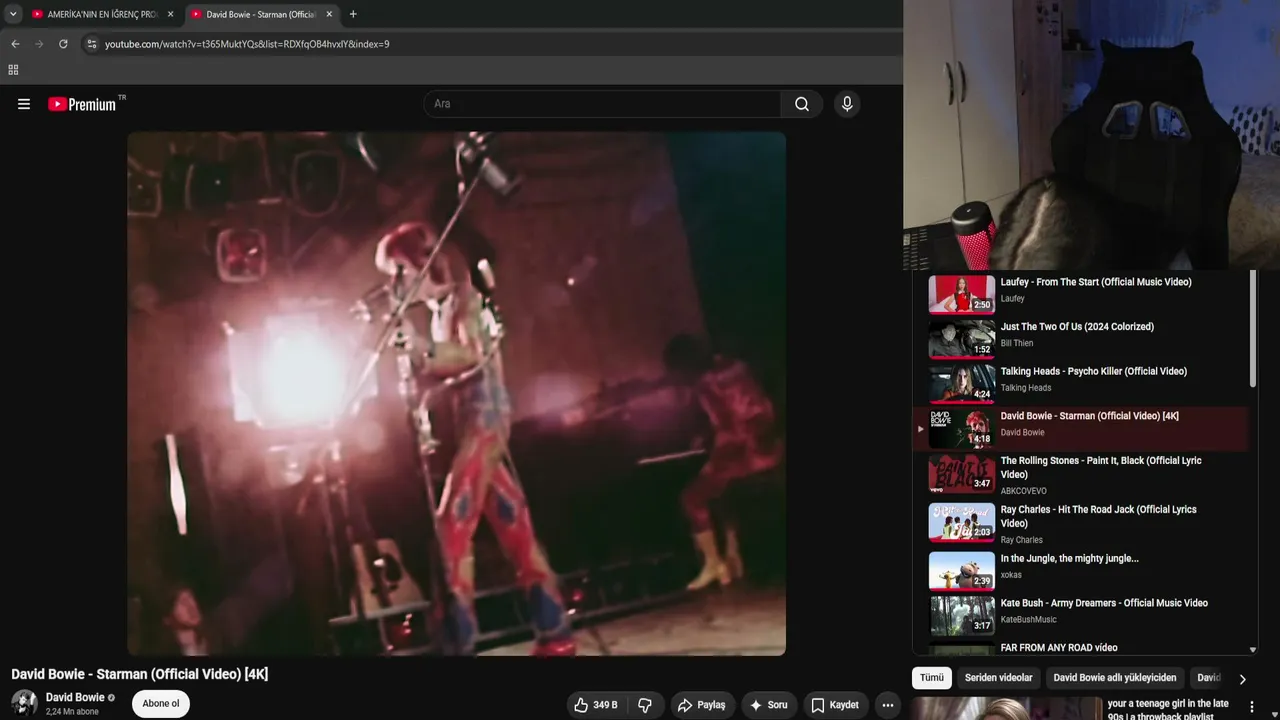Start voice search with microphone icon
The image size is (1280, 720).
[x=847, y=104]
